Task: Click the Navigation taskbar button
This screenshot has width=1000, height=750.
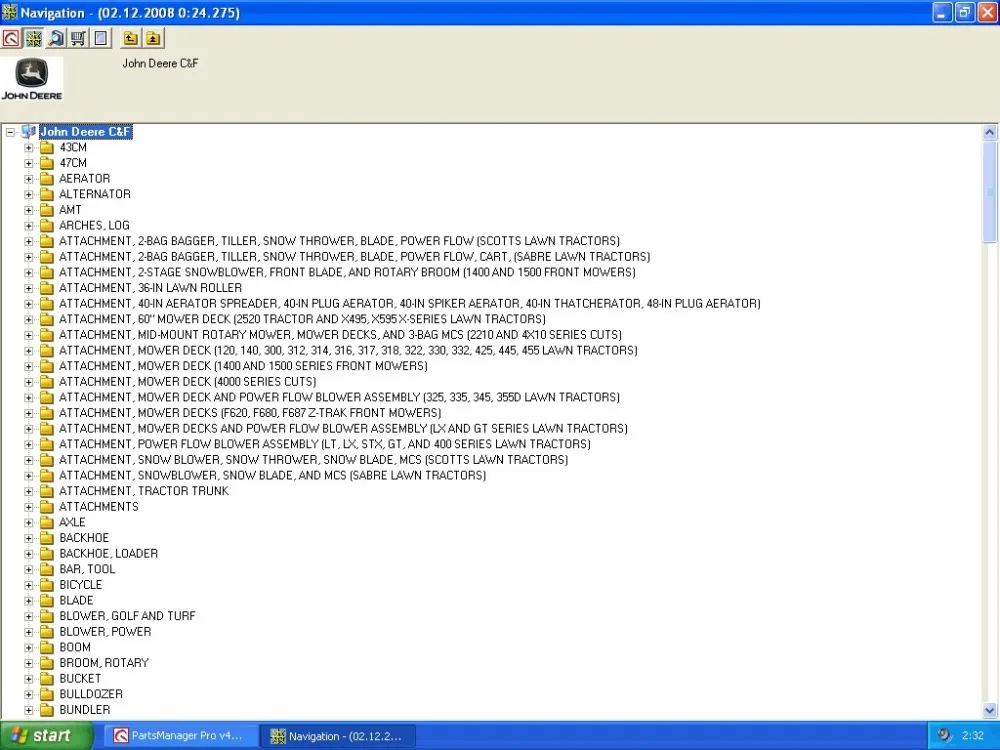Action: pos(340,736)
